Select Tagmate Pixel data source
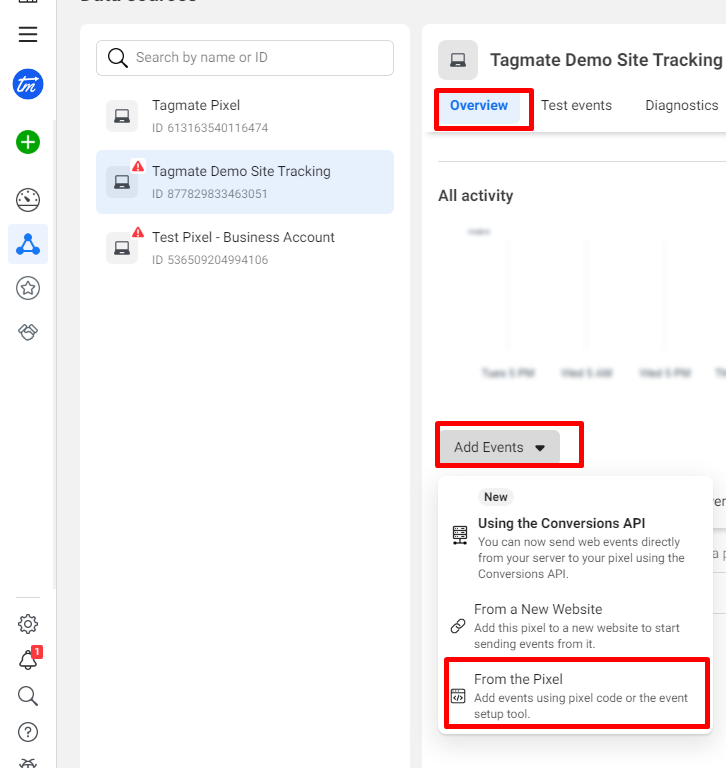This screenshot has height=768, width=726. coord(245,116)
